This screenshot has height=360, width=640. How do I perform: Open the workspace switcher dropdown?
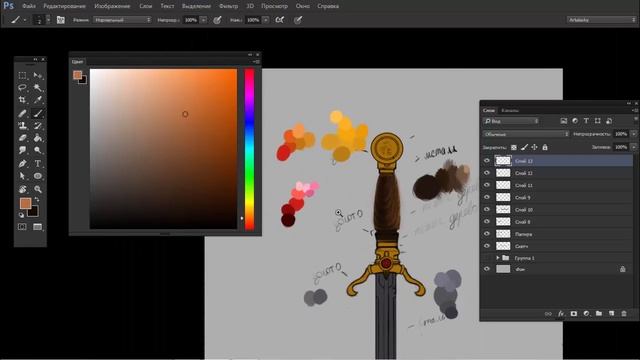point(601,20)
